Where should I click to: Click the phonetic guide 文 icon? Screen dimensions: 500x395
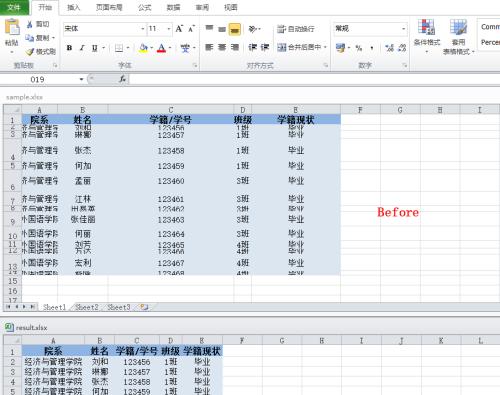(185, 48)
